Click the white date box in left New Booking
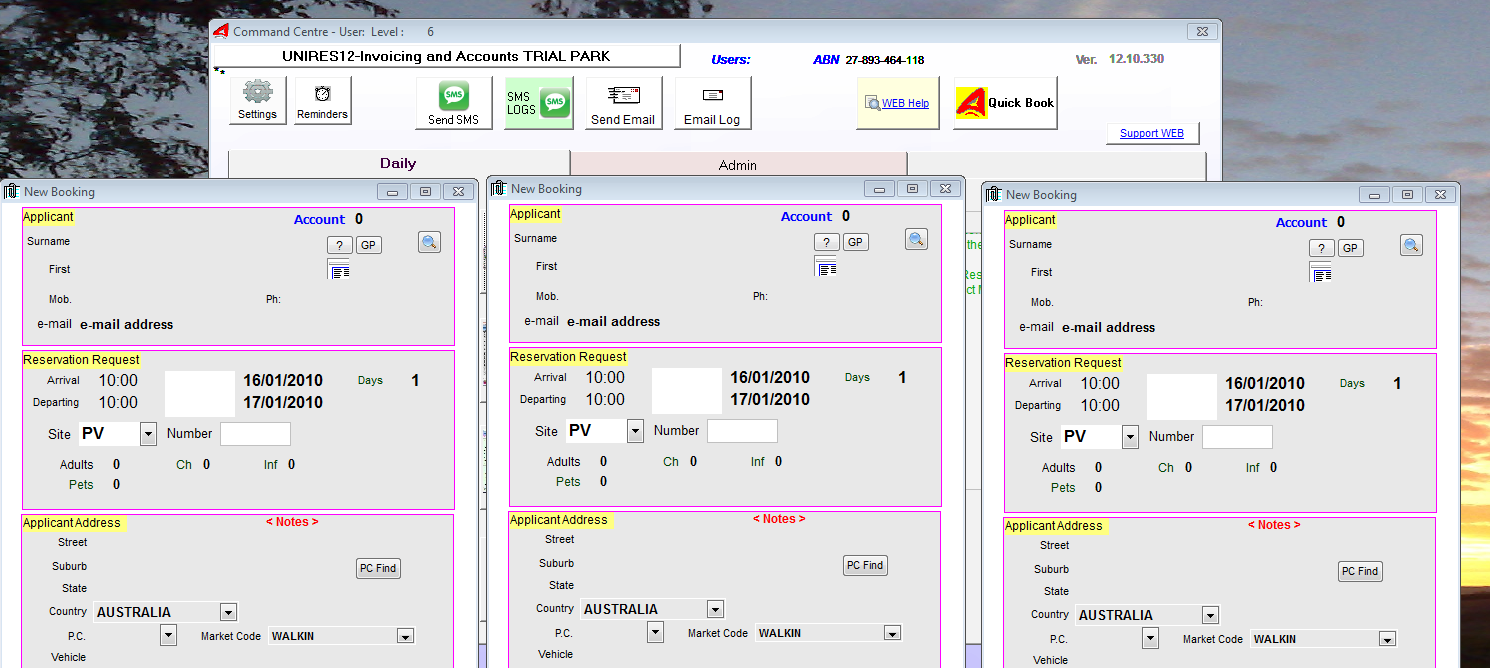 click(200, 394)
